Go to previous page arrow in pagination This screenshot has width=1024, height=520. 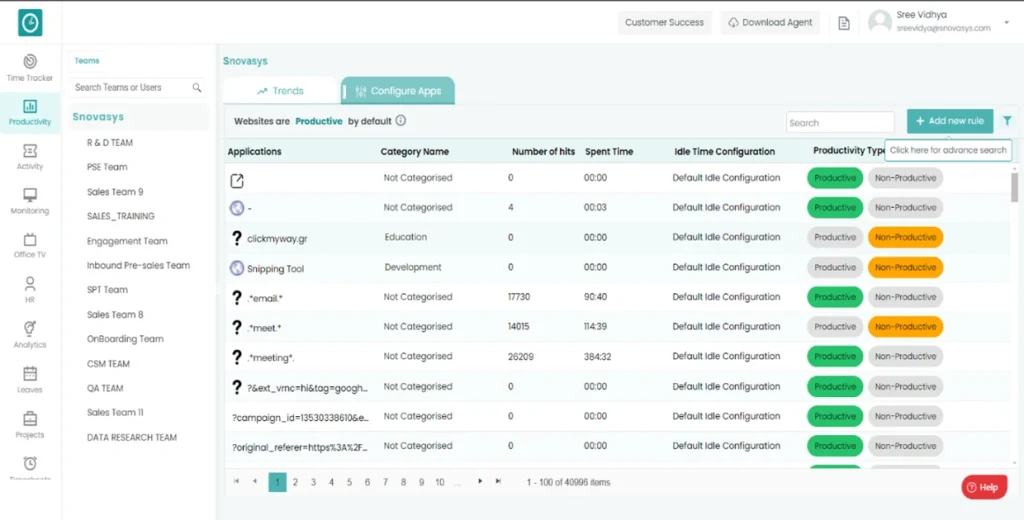click(255, 481)
